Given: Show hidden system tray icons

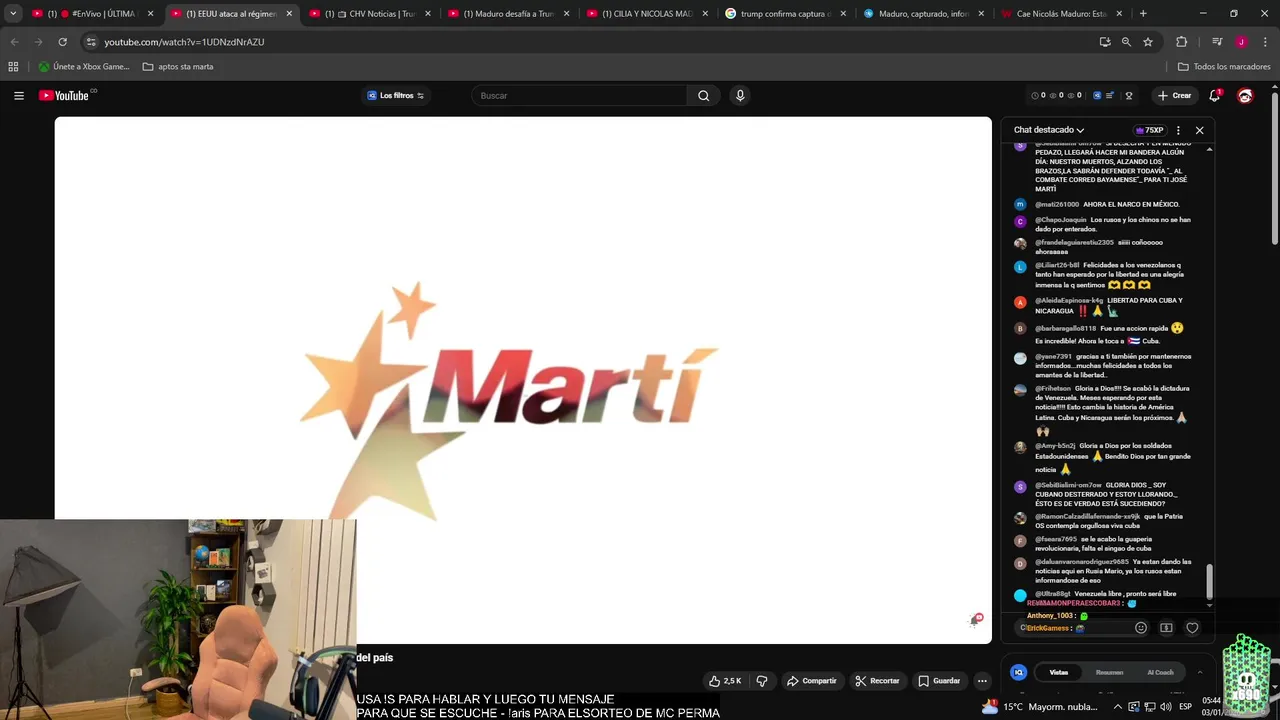Looking at the screenshot, I should pos(1118,706).
